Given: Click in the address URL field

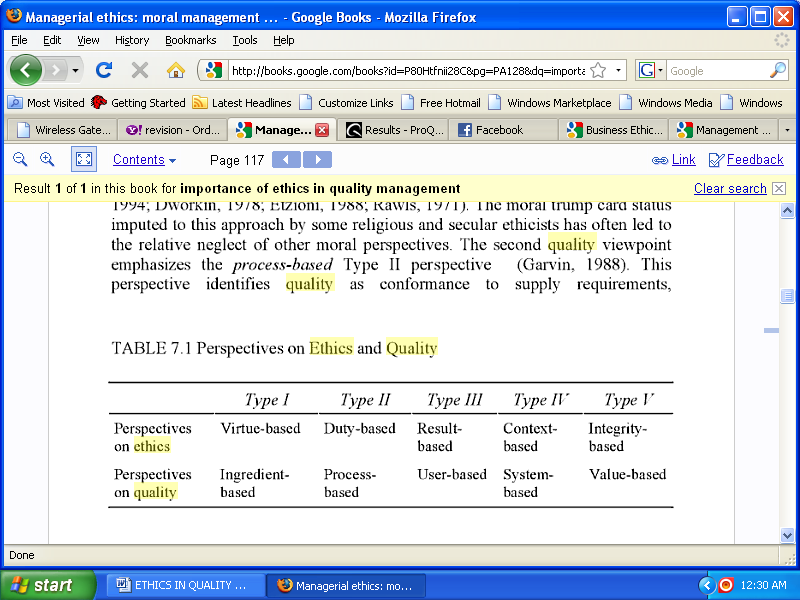Looking at the screenshot, I should pyautogui.click(x=408, y=71).
